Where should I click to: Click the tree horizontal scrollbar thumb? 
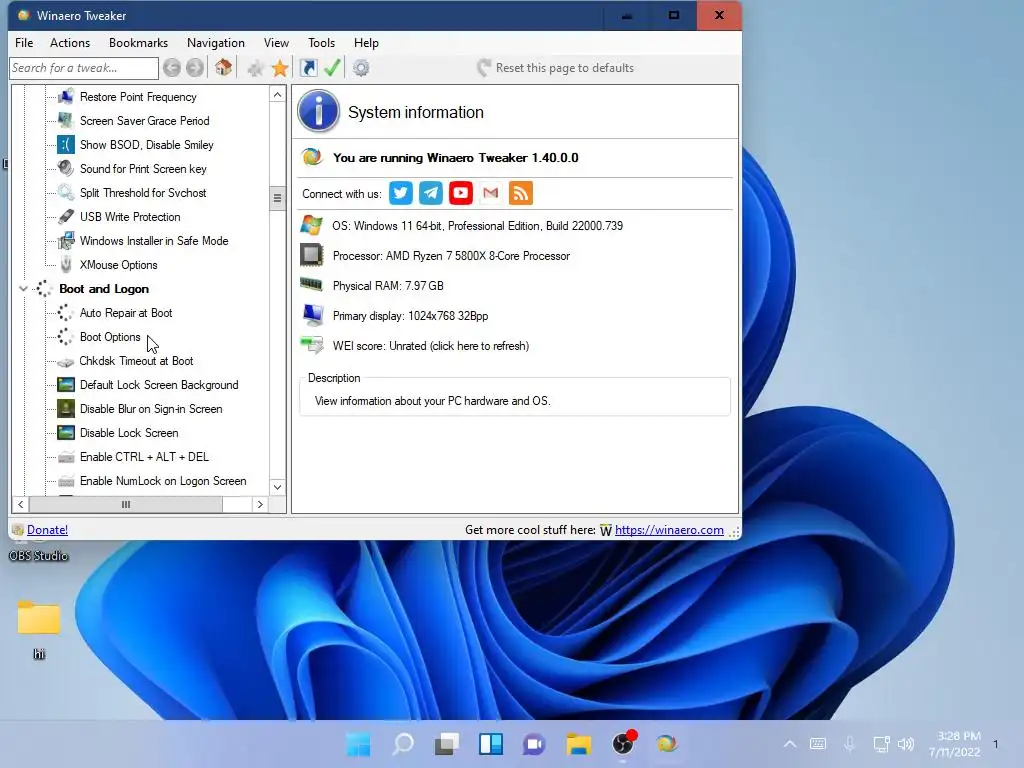(126, 504)
